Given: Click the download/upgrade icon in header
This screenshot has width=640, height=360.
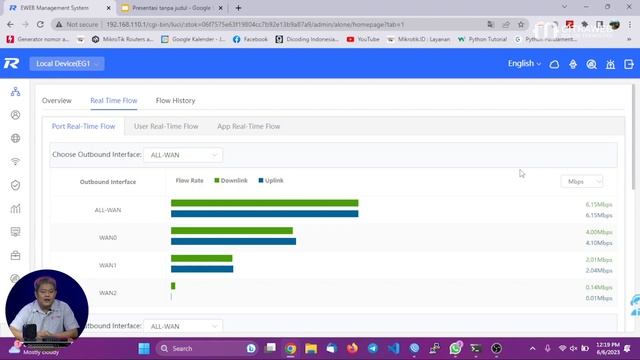Looking at the screenshot, I should coord(573,64).
